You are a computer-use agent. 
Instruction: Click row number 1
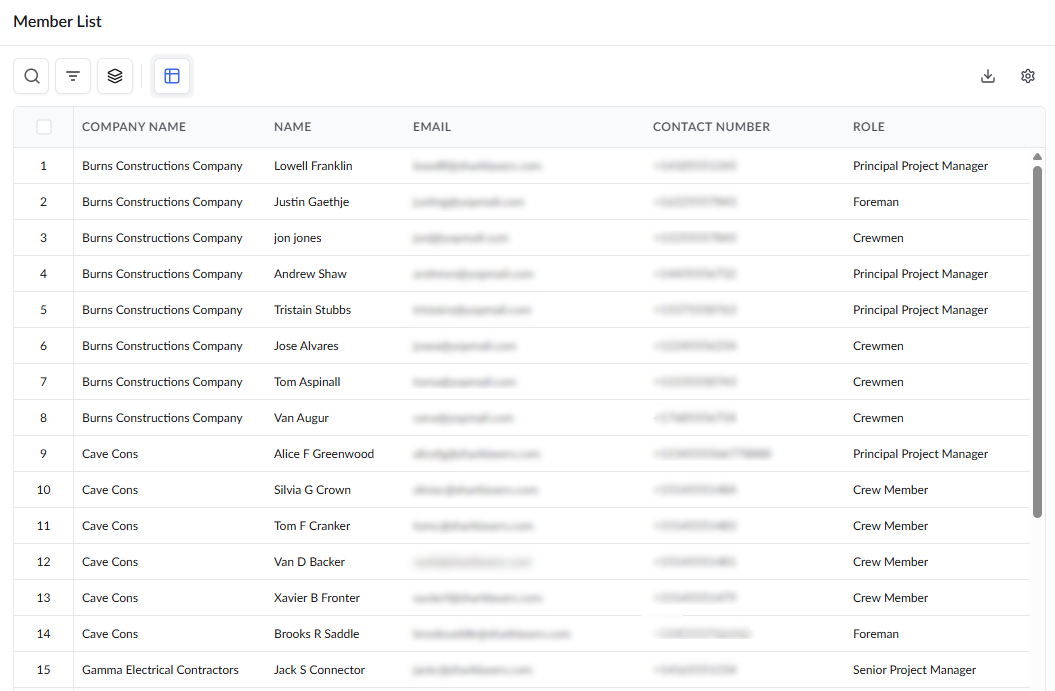[44, 166]
